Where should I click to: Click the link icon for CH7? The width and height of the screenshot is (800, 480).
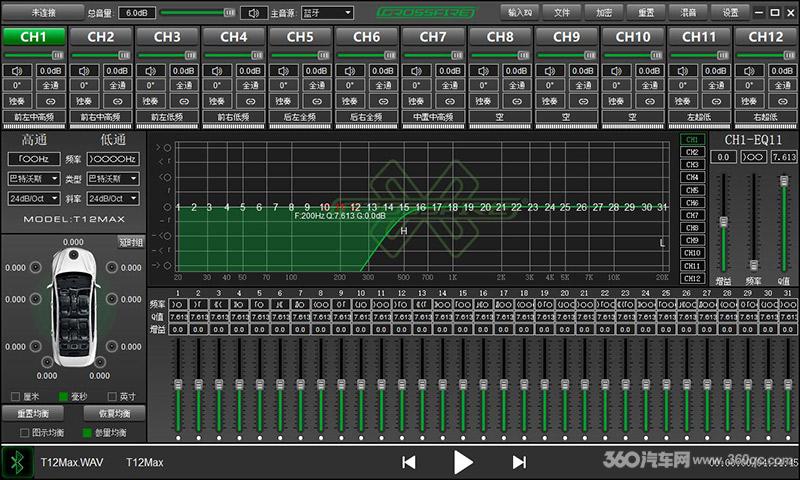450,101
